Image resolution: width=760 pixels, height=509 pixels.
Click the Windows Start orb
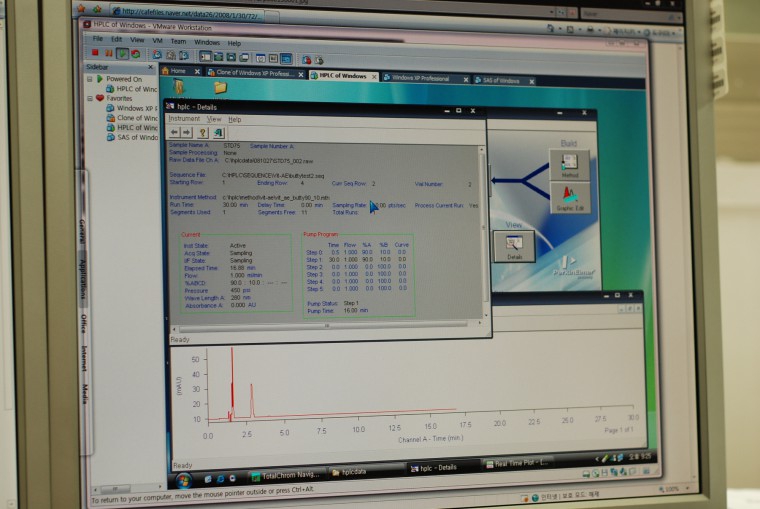(x=184, y=480)
